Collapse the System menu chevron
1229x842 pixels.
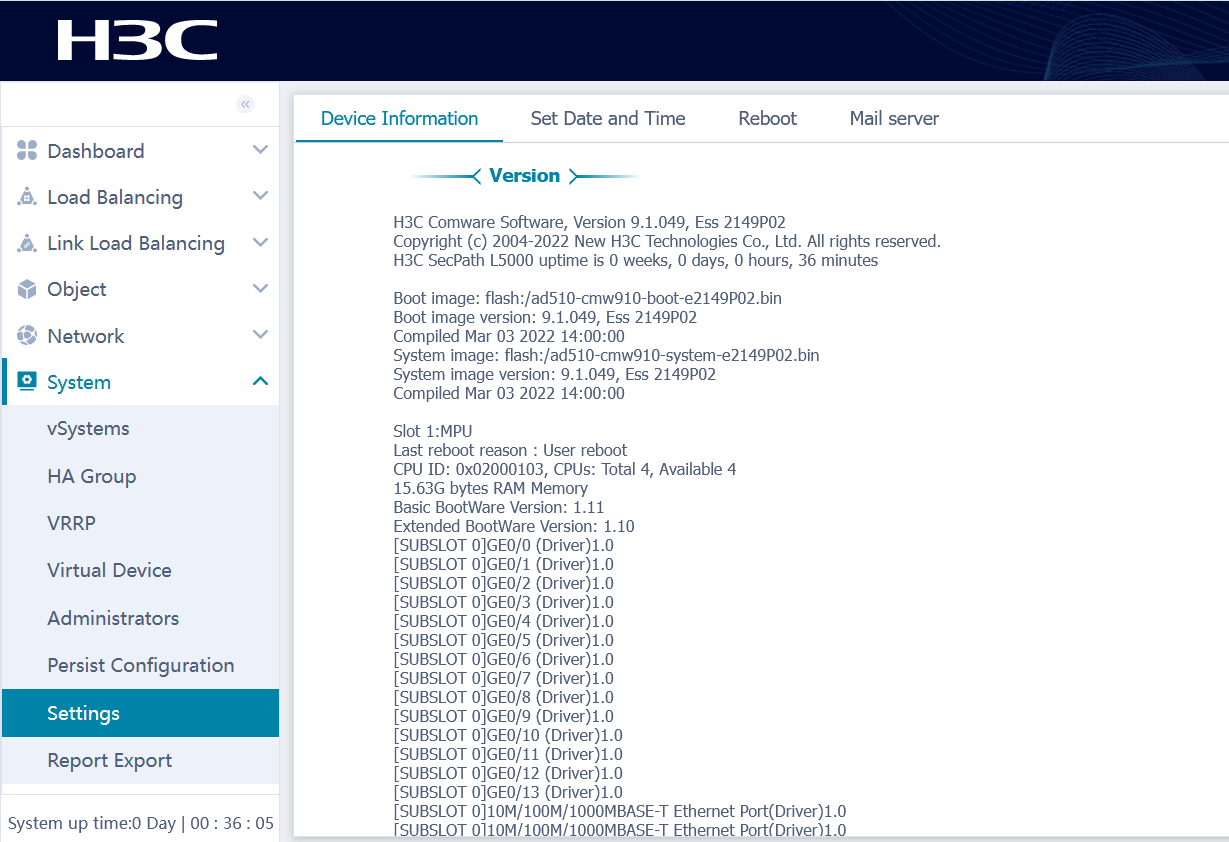(x=260, y=381)
